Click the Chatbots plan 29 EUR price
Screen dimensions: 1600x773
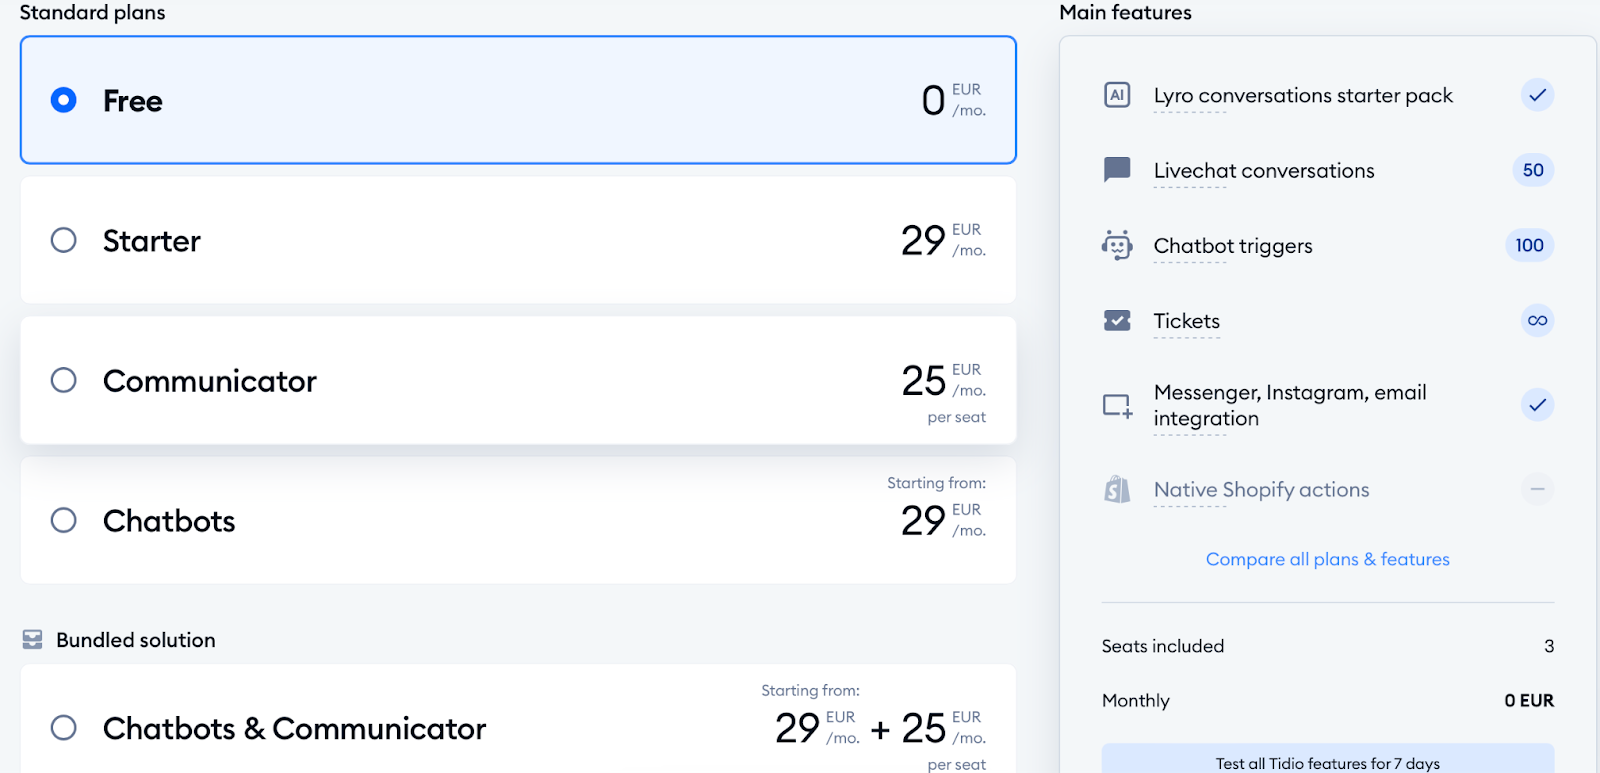[943, 520]
